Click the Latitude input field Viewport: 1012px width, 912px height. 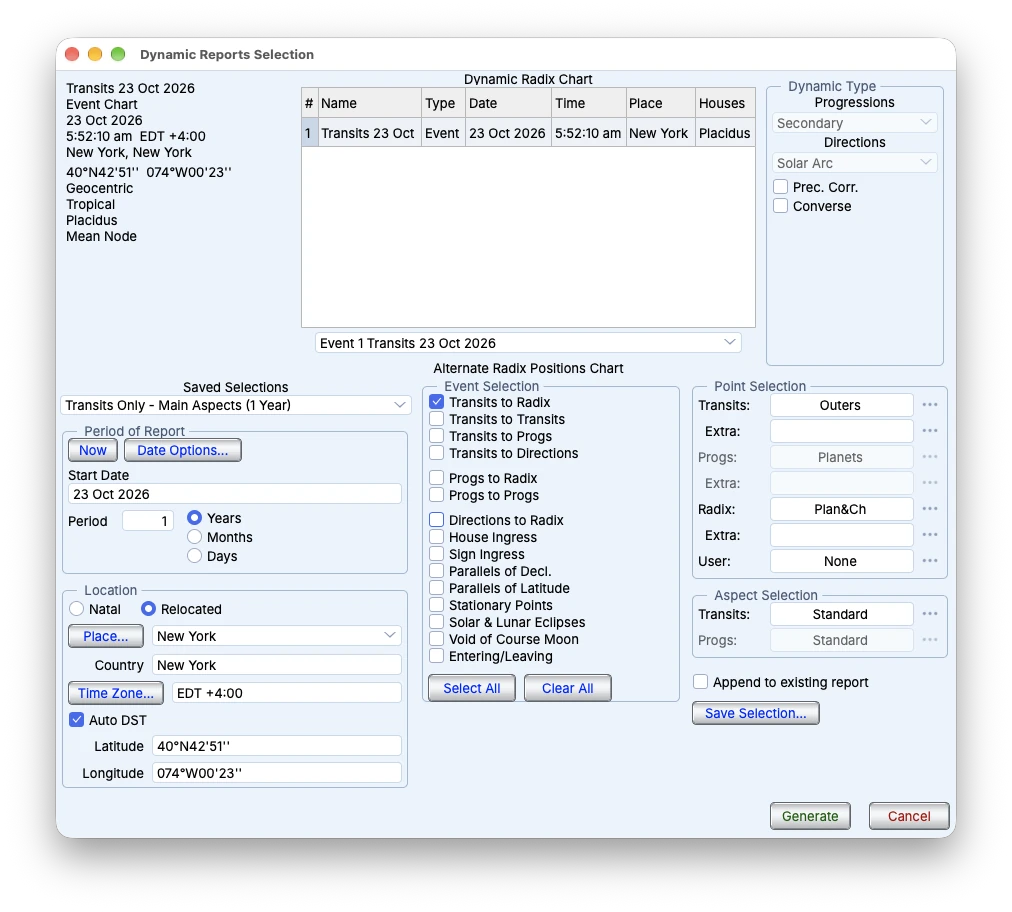tap(276, 745)
